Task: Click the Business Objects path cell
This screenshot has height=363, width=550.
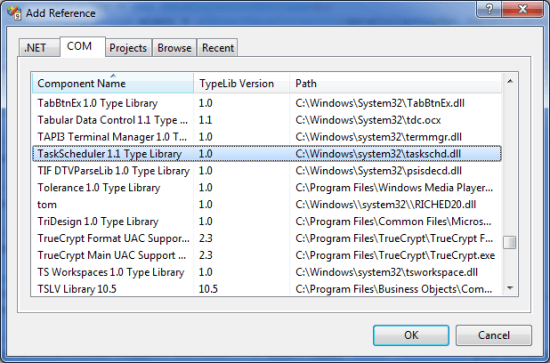Action: pos(394,289)
